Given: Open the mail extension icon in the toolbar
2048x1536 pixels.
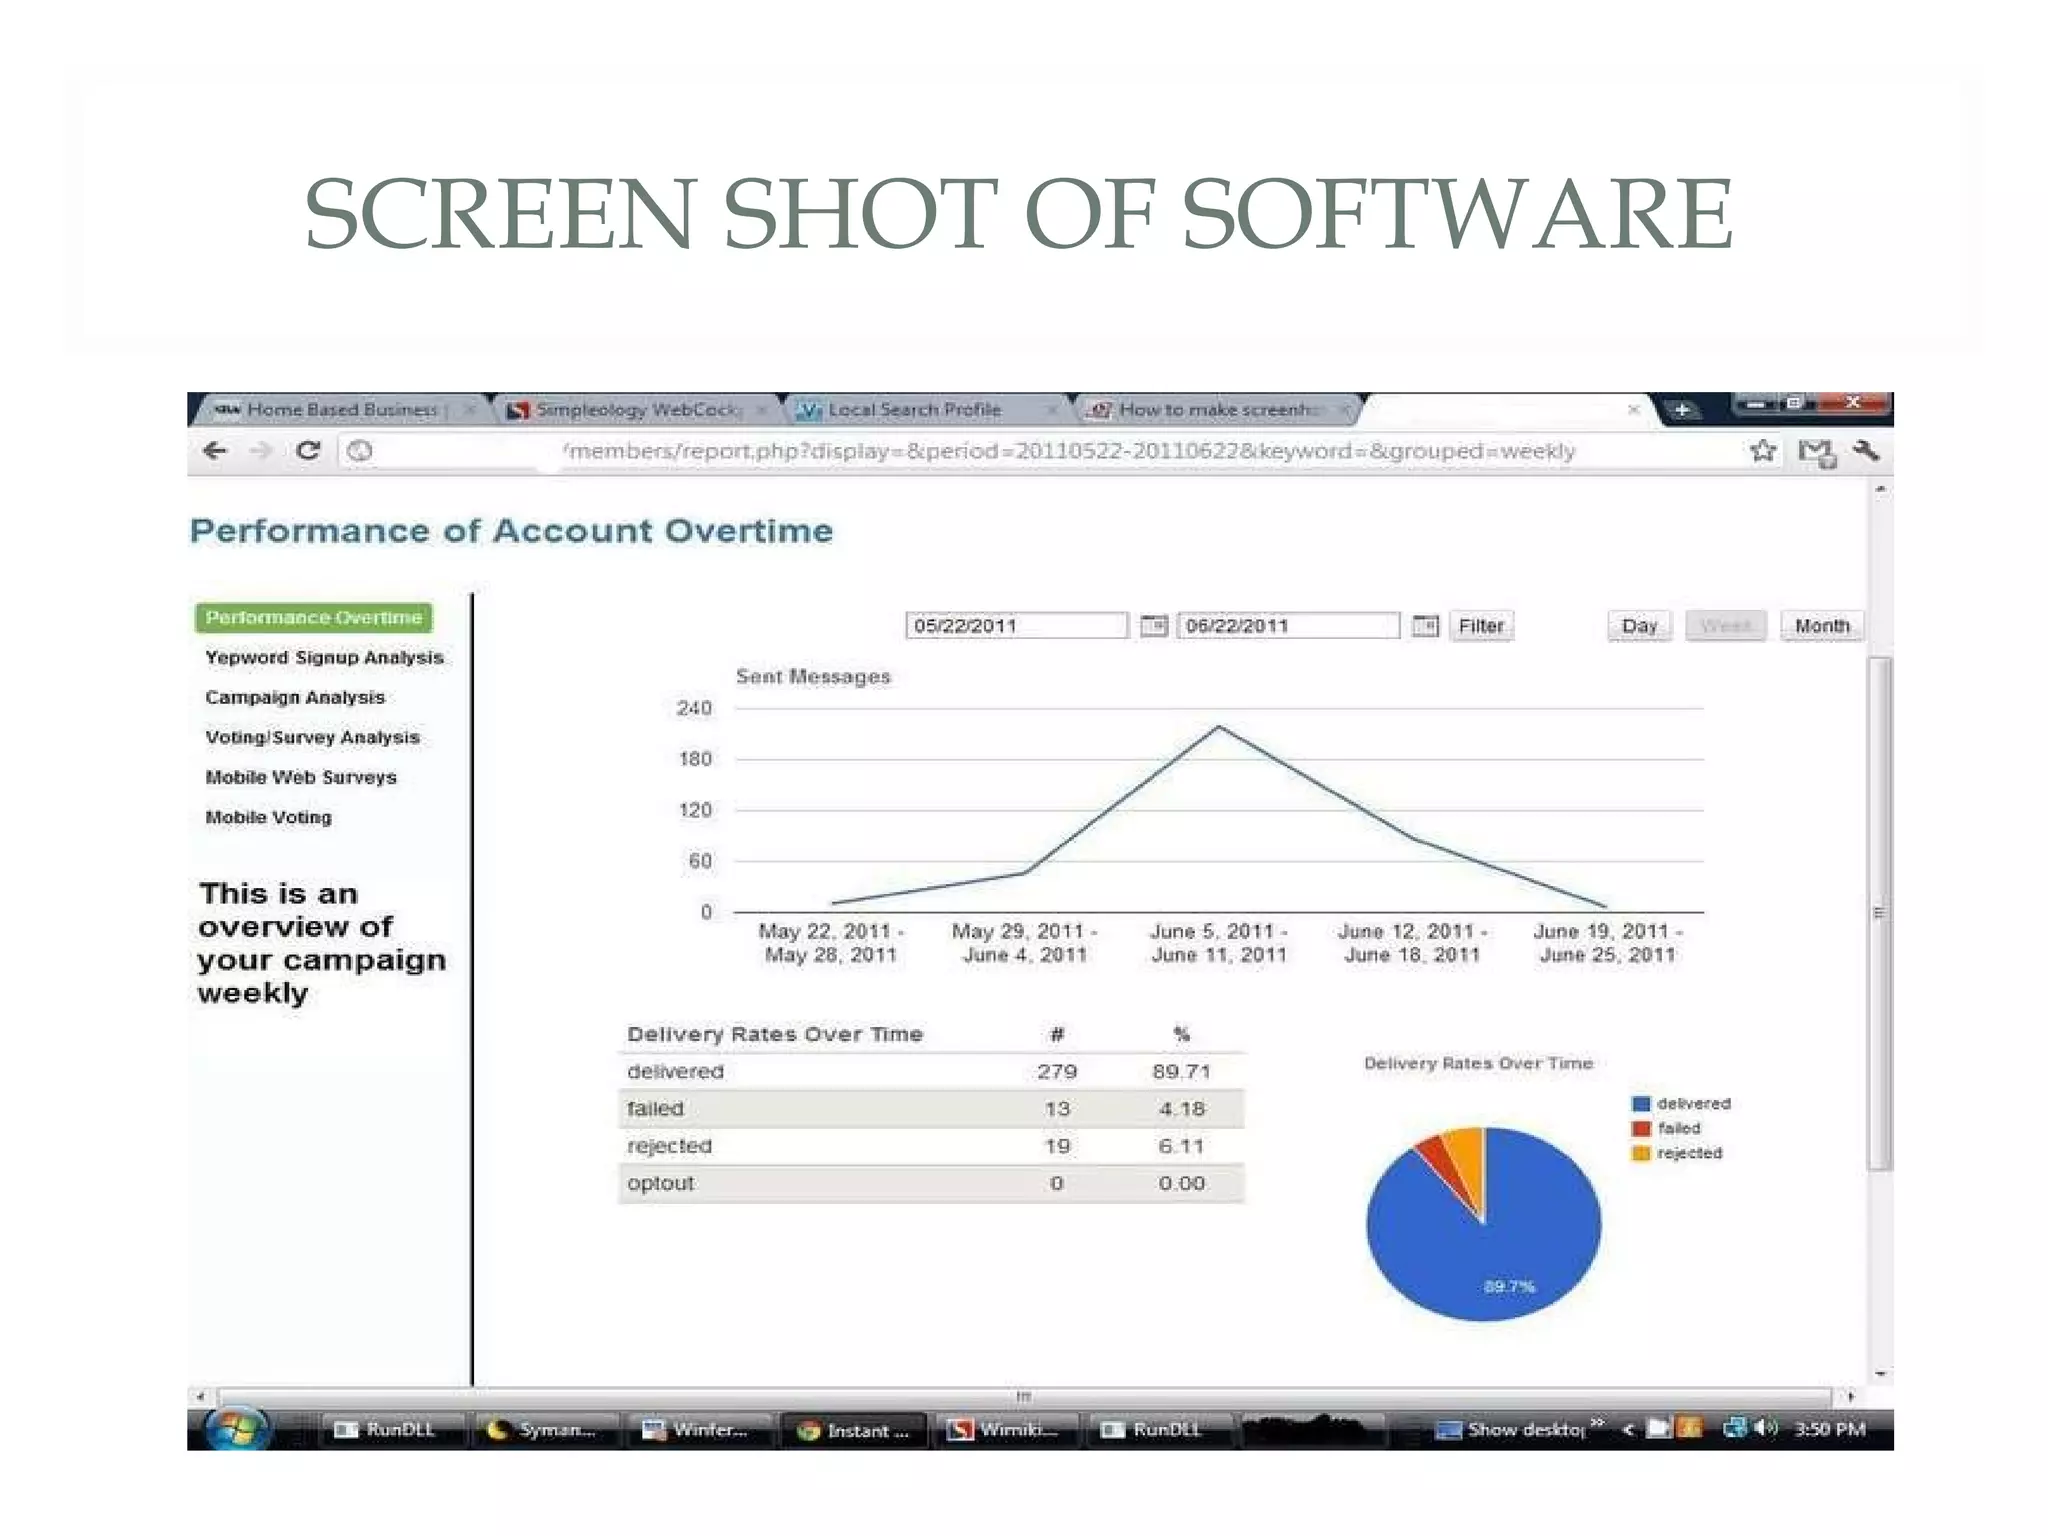Looking at the screenshot, I should click(x=1816, y=453).
